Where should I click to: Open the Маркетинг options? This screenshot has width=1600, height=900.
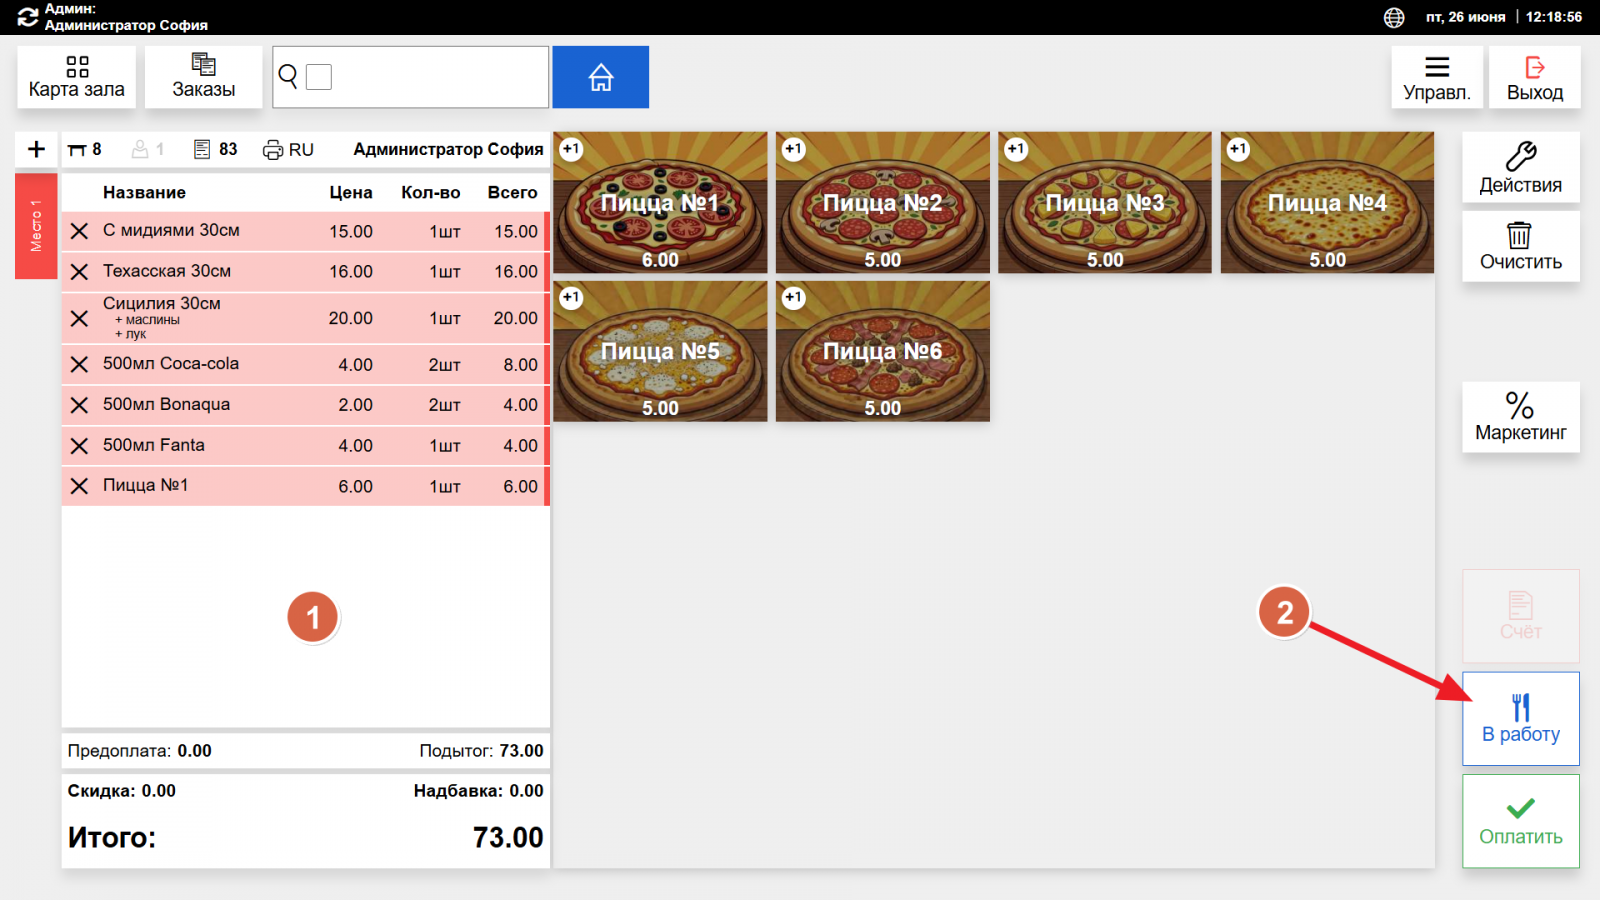1521,417
